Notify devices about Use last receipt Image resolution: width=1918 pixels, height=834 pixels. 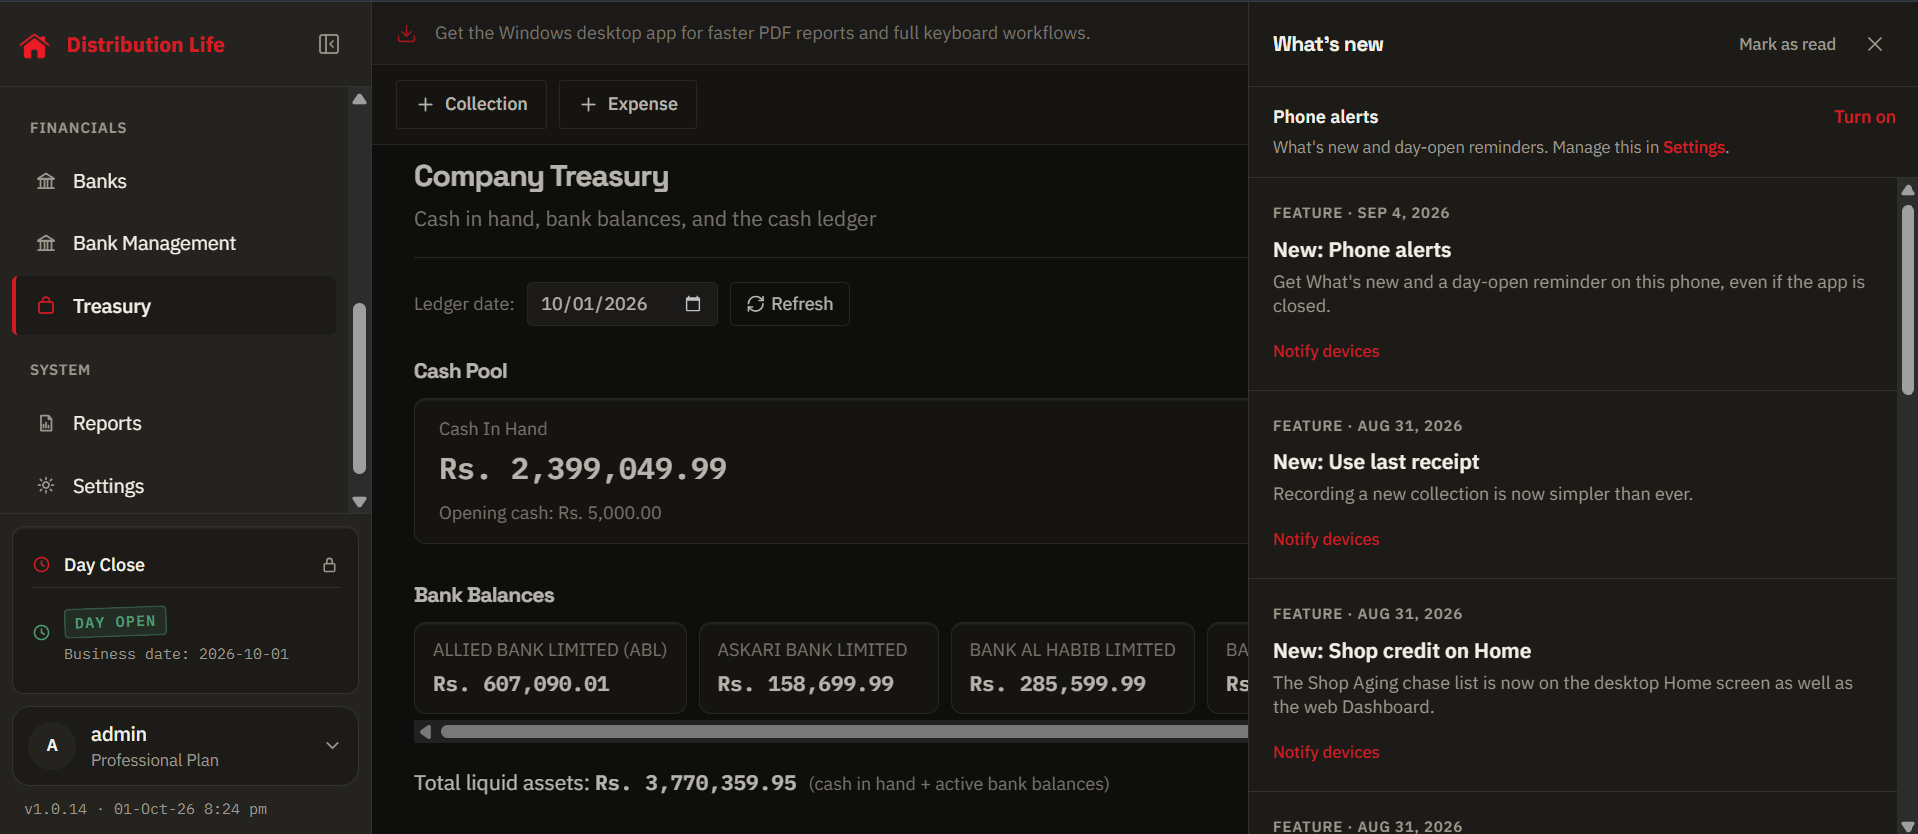point(1326,539)
